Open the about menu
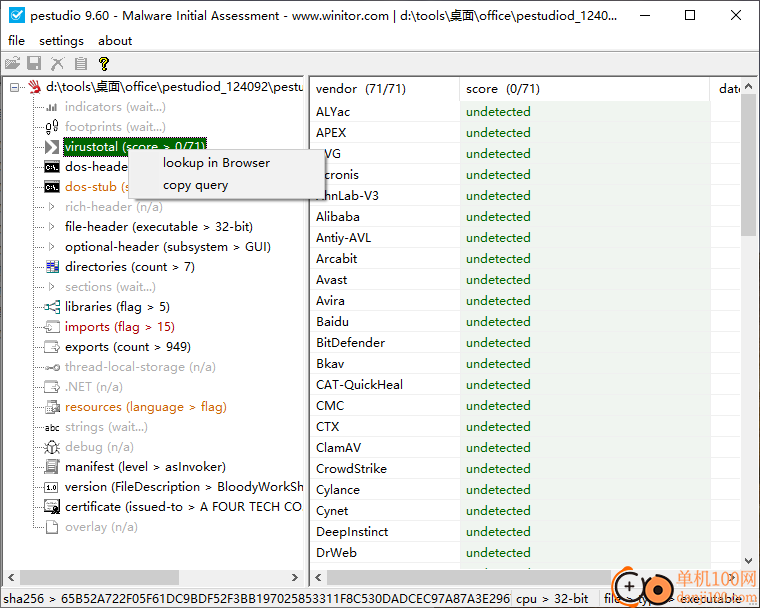The height and width of the screenshot is (608, 760). (115, 41)
